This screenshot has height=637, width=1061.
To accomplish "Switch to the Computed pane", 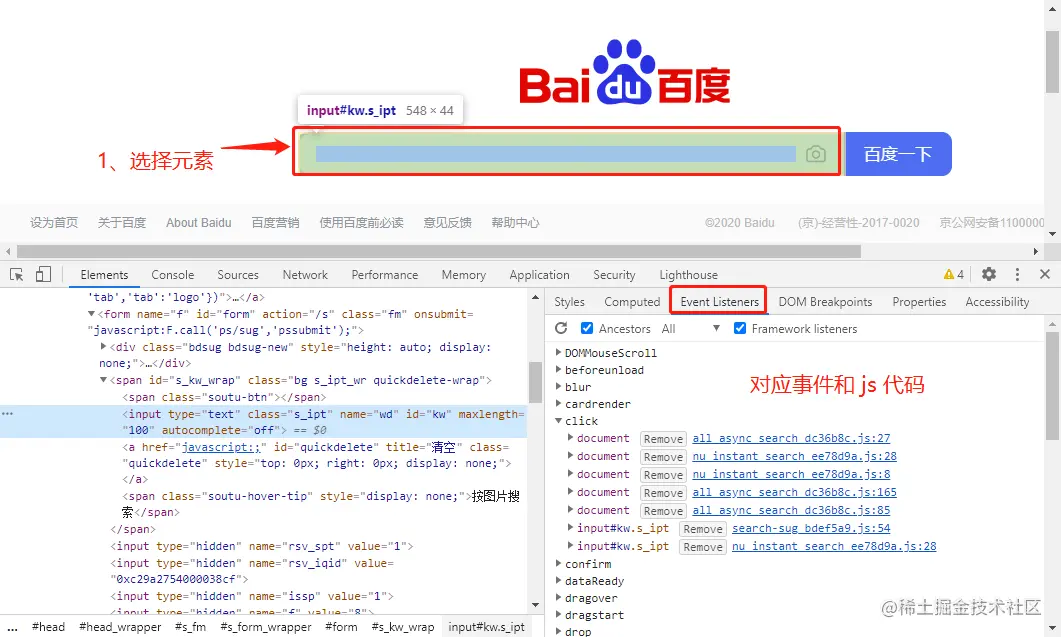I will click(632, 302).
